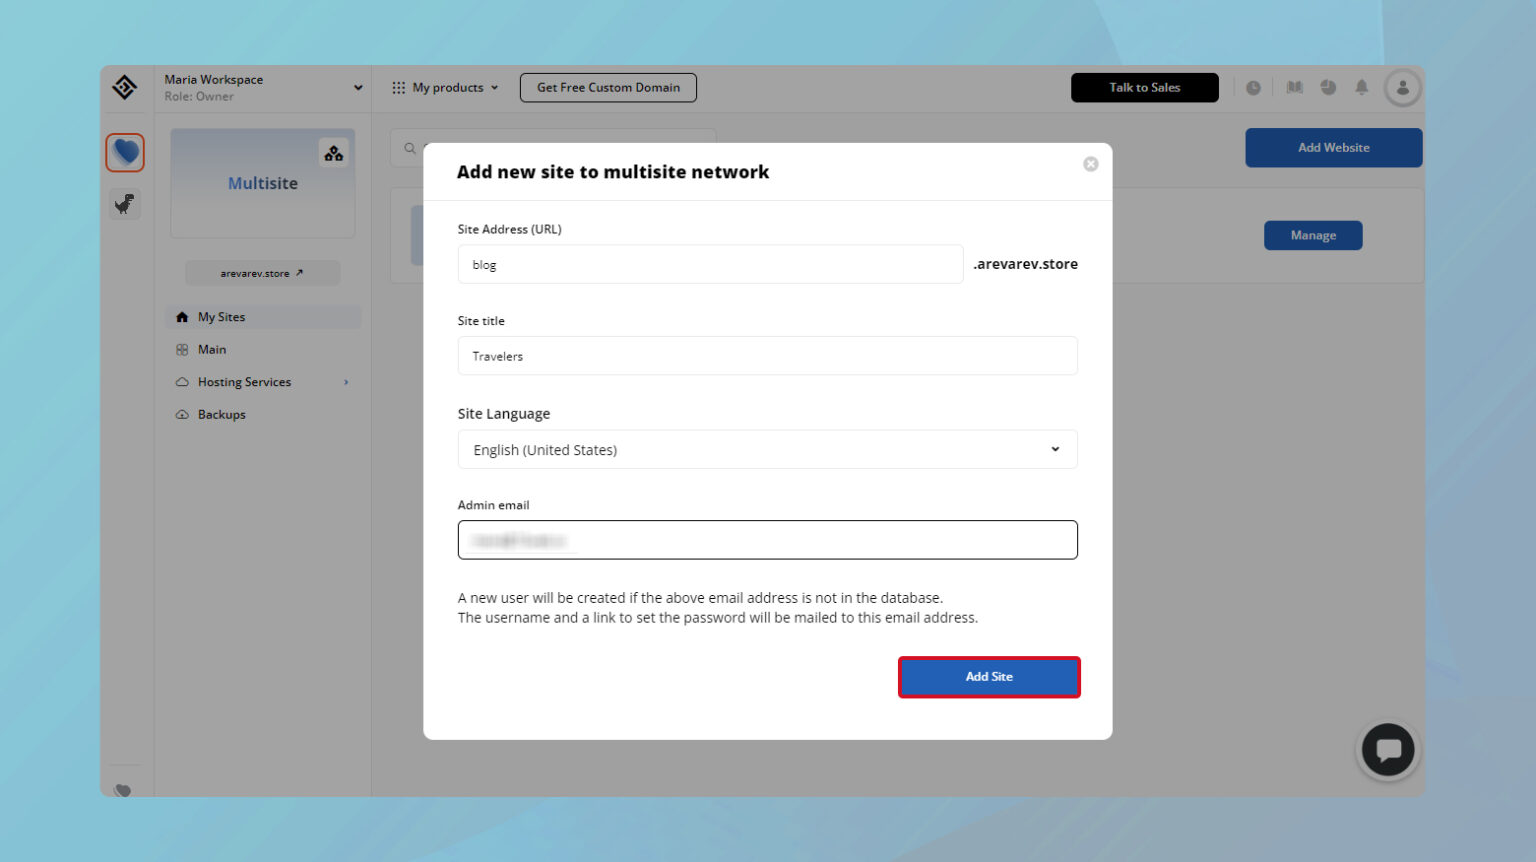Select the dinosaur game icon in sidebar

pos(124,204)
